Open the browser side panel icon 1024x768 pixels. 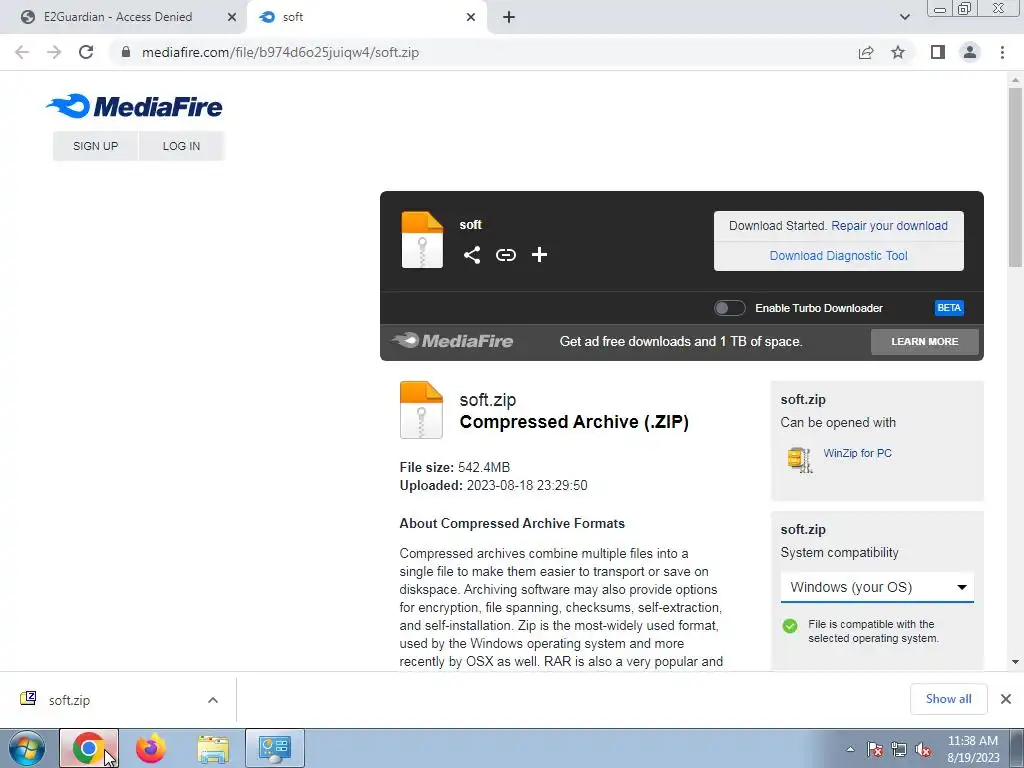pyautogui.click(x=938, y=52)
